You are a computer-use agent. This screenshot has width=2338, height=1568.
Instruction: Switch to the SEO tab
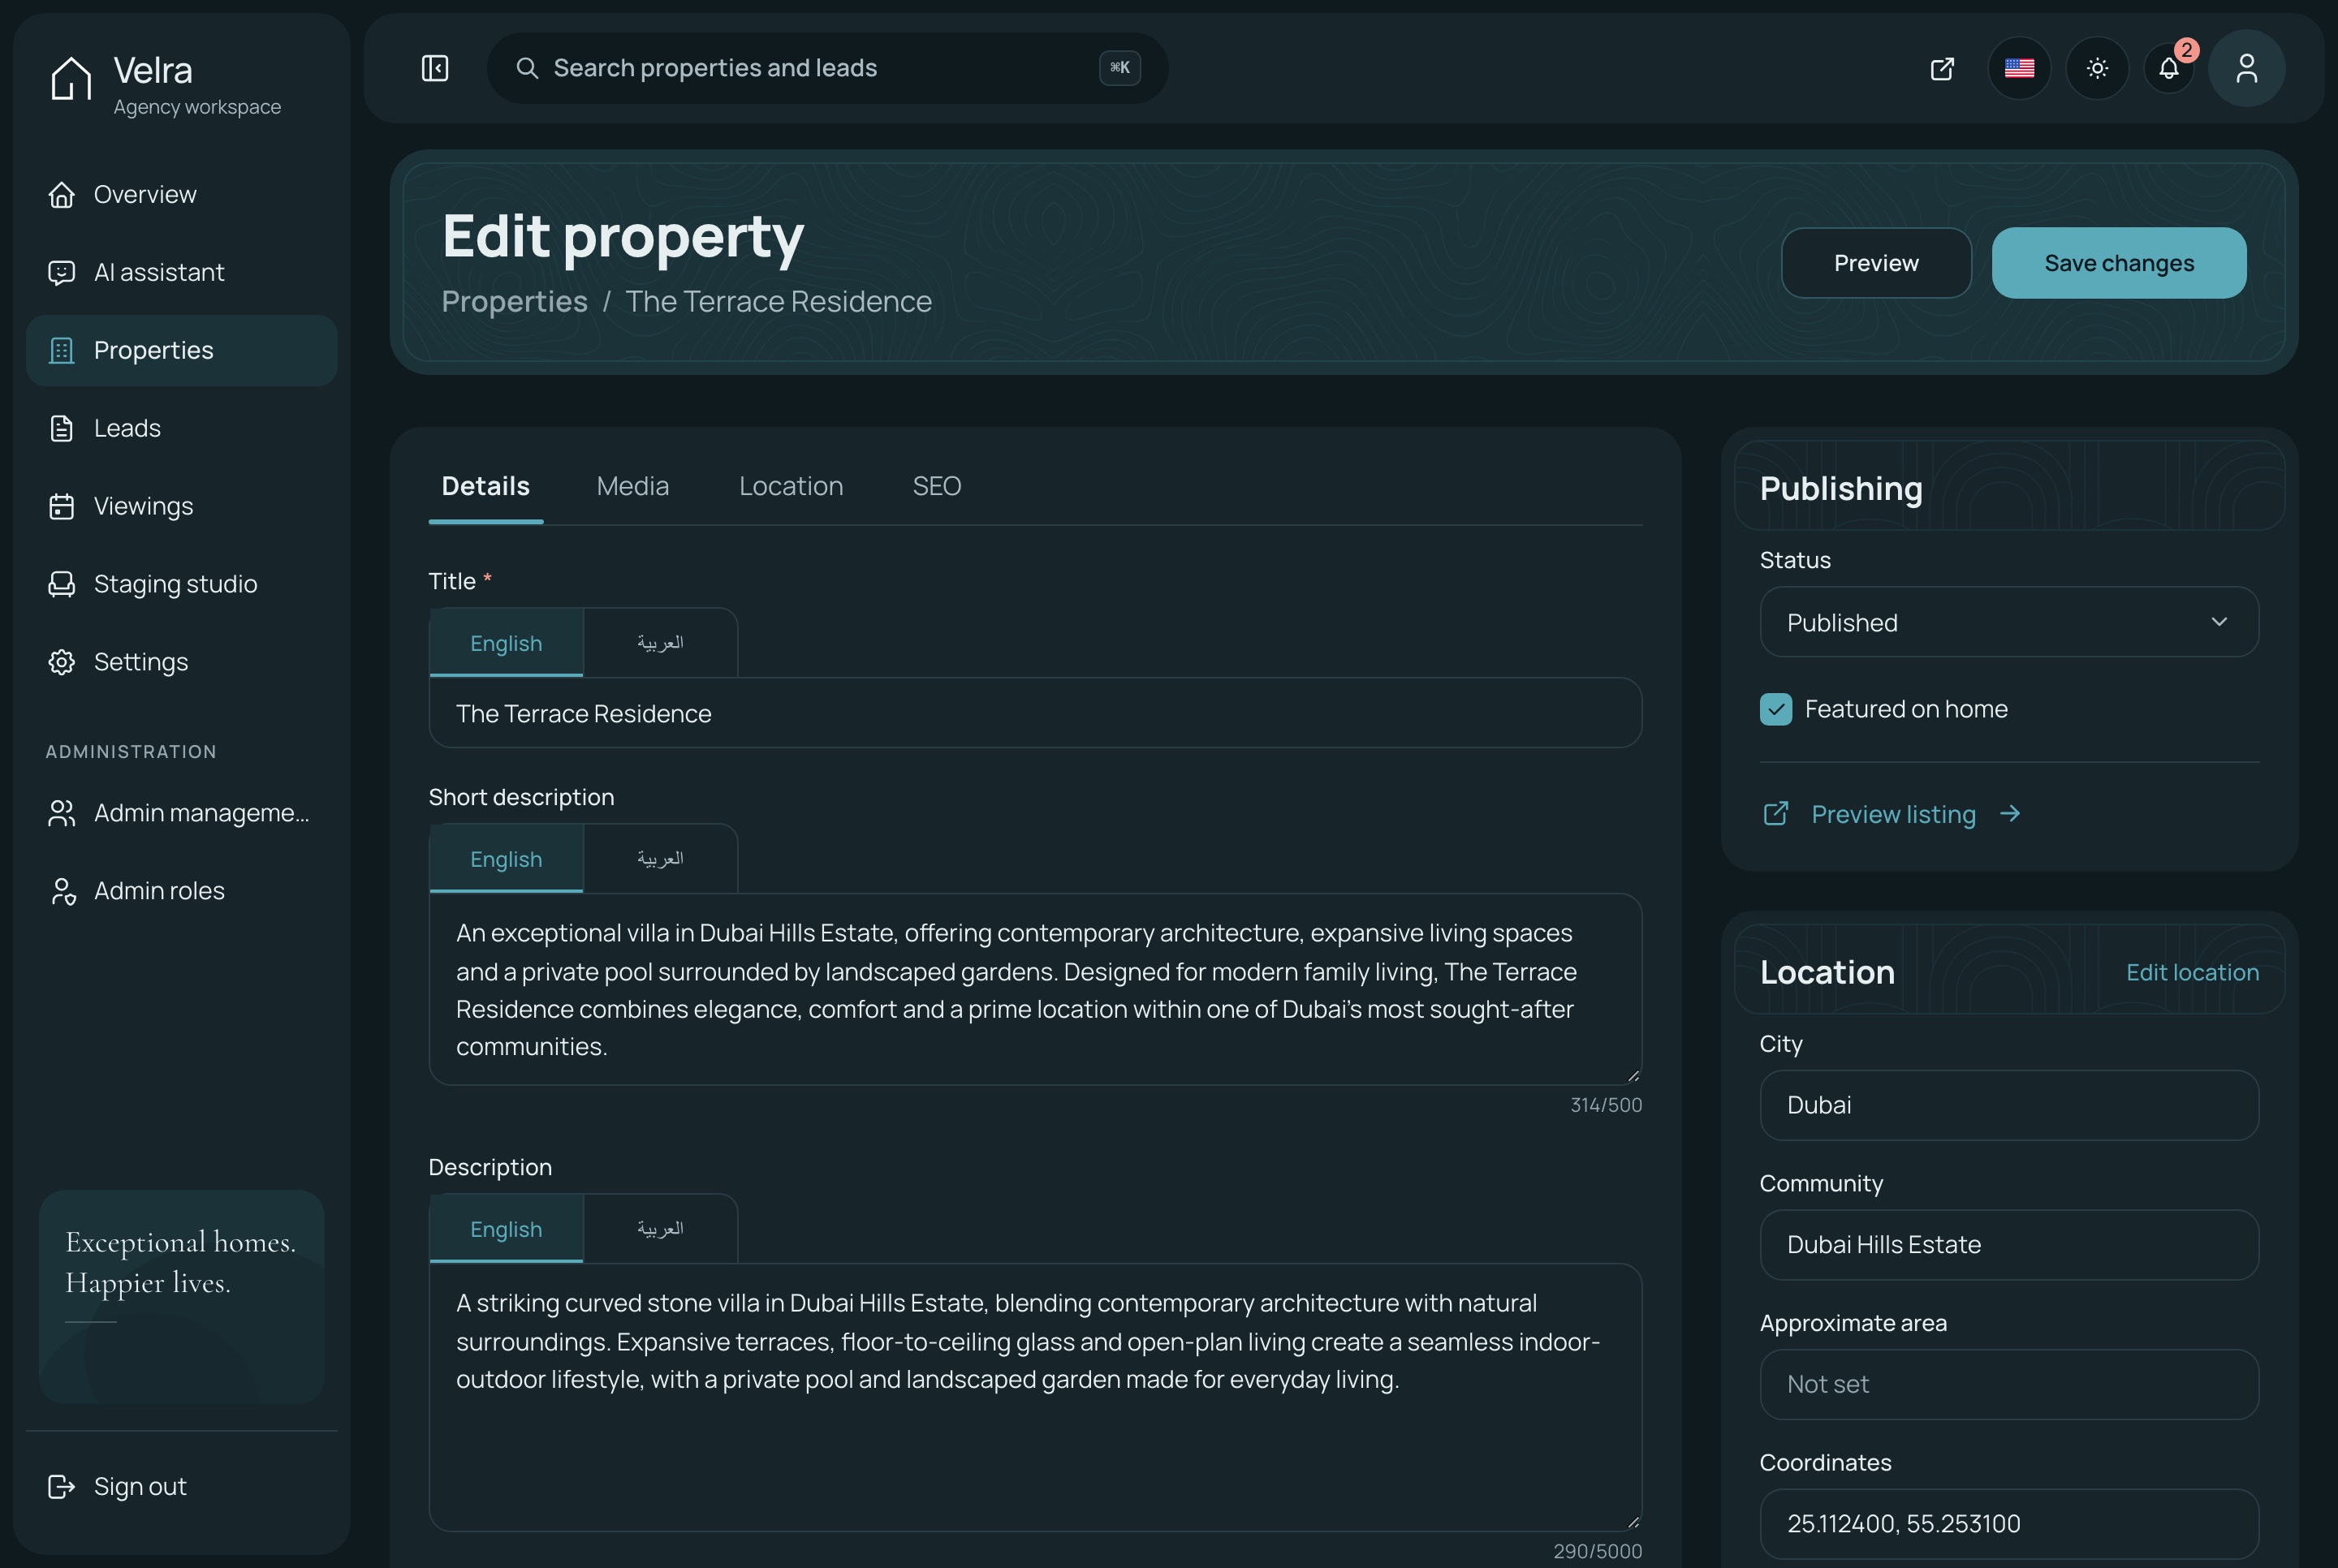[936, 486]
